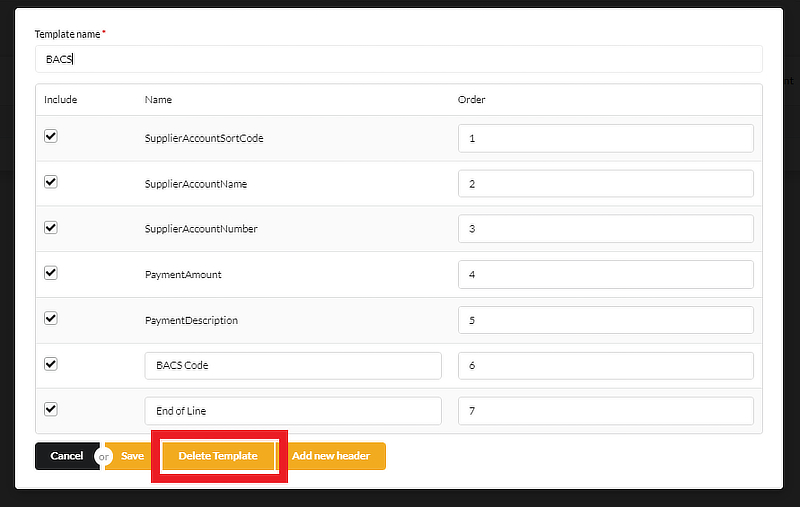Toggle the PaymentAmount include checkbox
This screenshot has width=800, height=507.
coord(51,273)
